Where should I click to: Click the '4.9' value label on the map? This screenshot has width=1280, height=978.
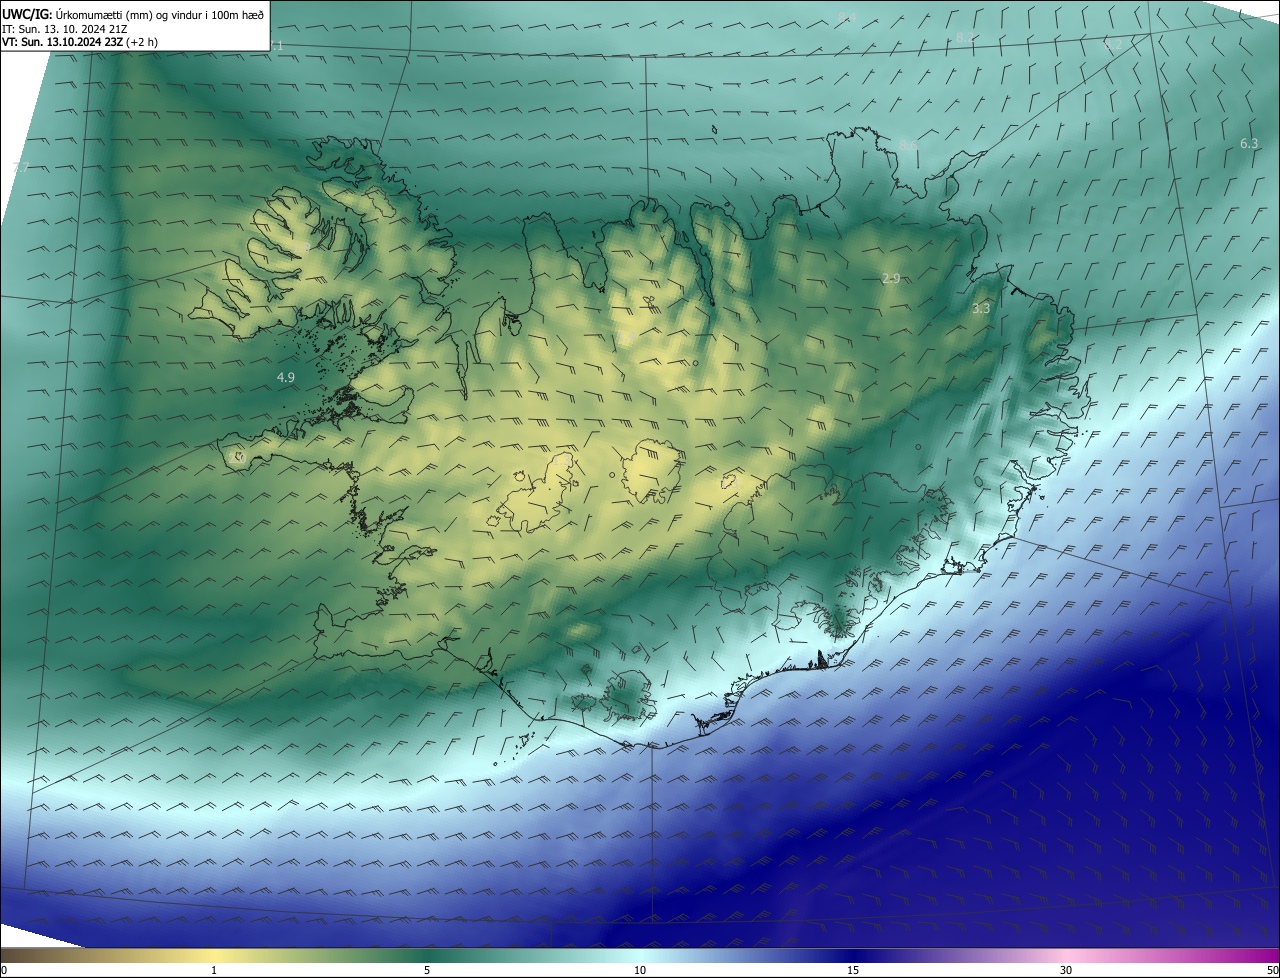tap(285, 377)
